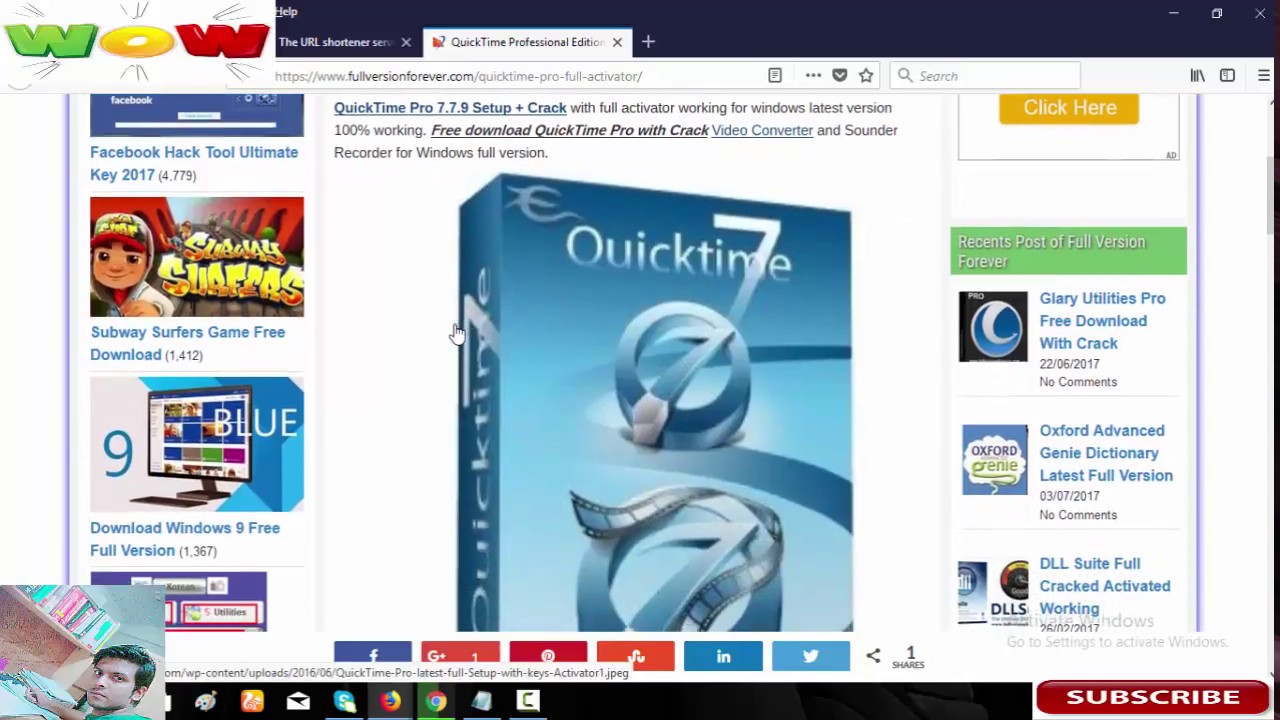Open Firefox Library icon
Screen dimensions: 1280x720
tap(1197, 76)
